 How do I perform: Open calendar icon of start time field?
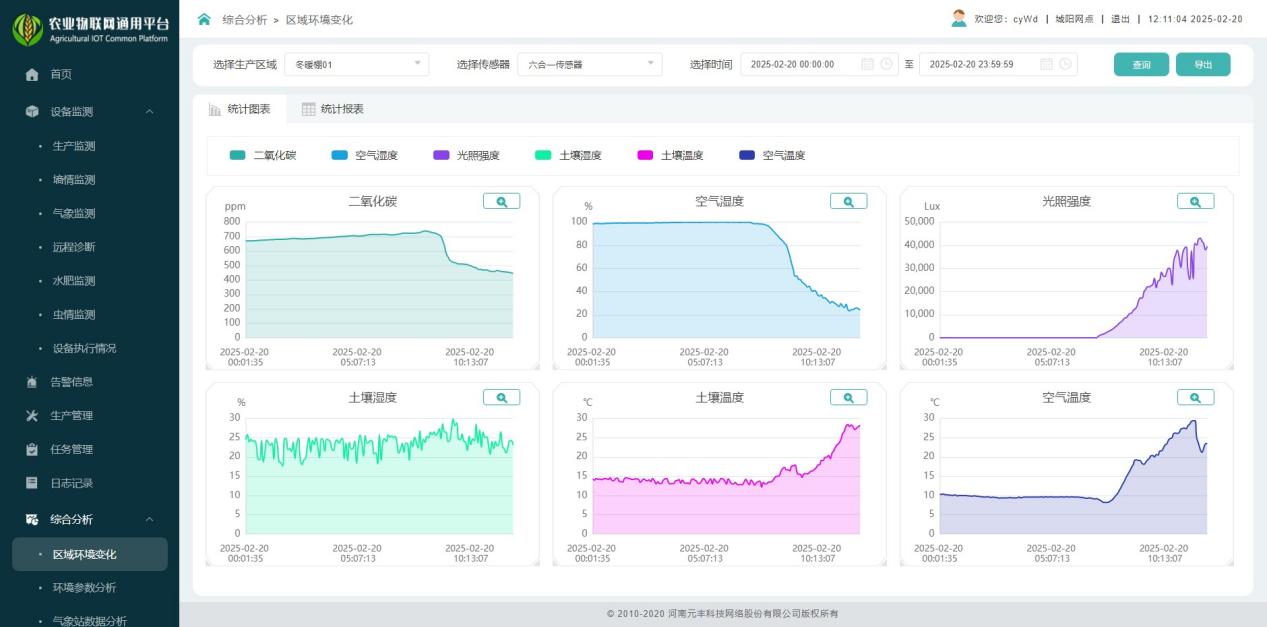pyautogui.click(x=867, y=65)
